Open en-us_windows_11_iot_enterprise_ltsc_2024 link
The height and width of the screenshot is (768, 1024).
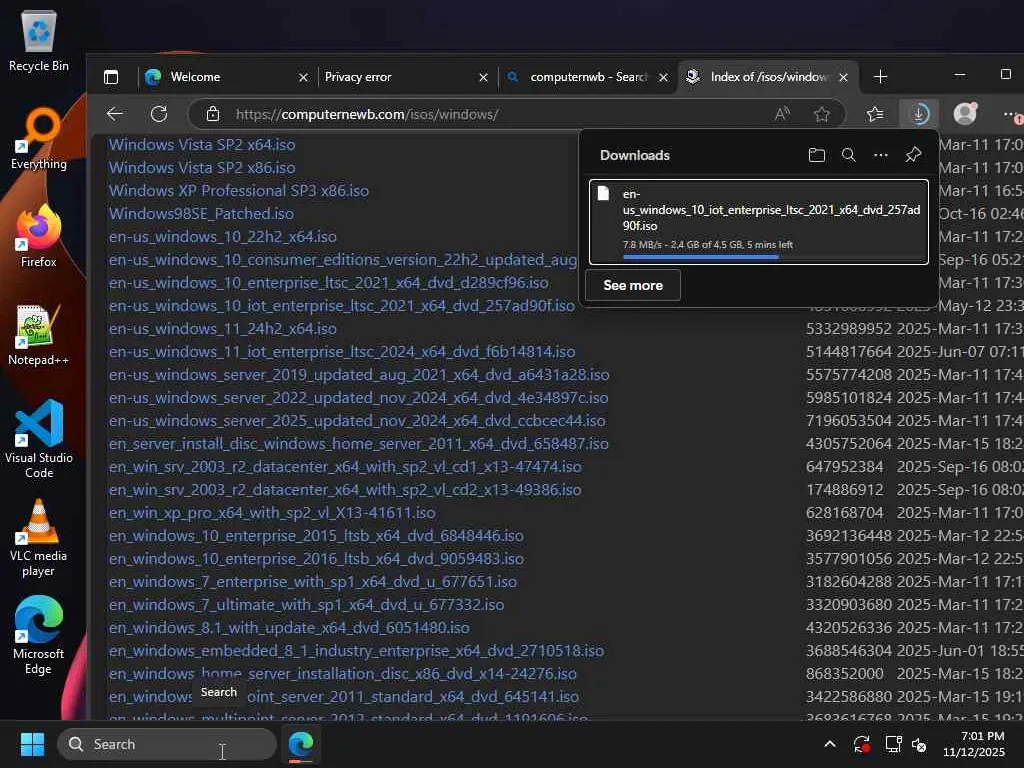click(342, 352)
